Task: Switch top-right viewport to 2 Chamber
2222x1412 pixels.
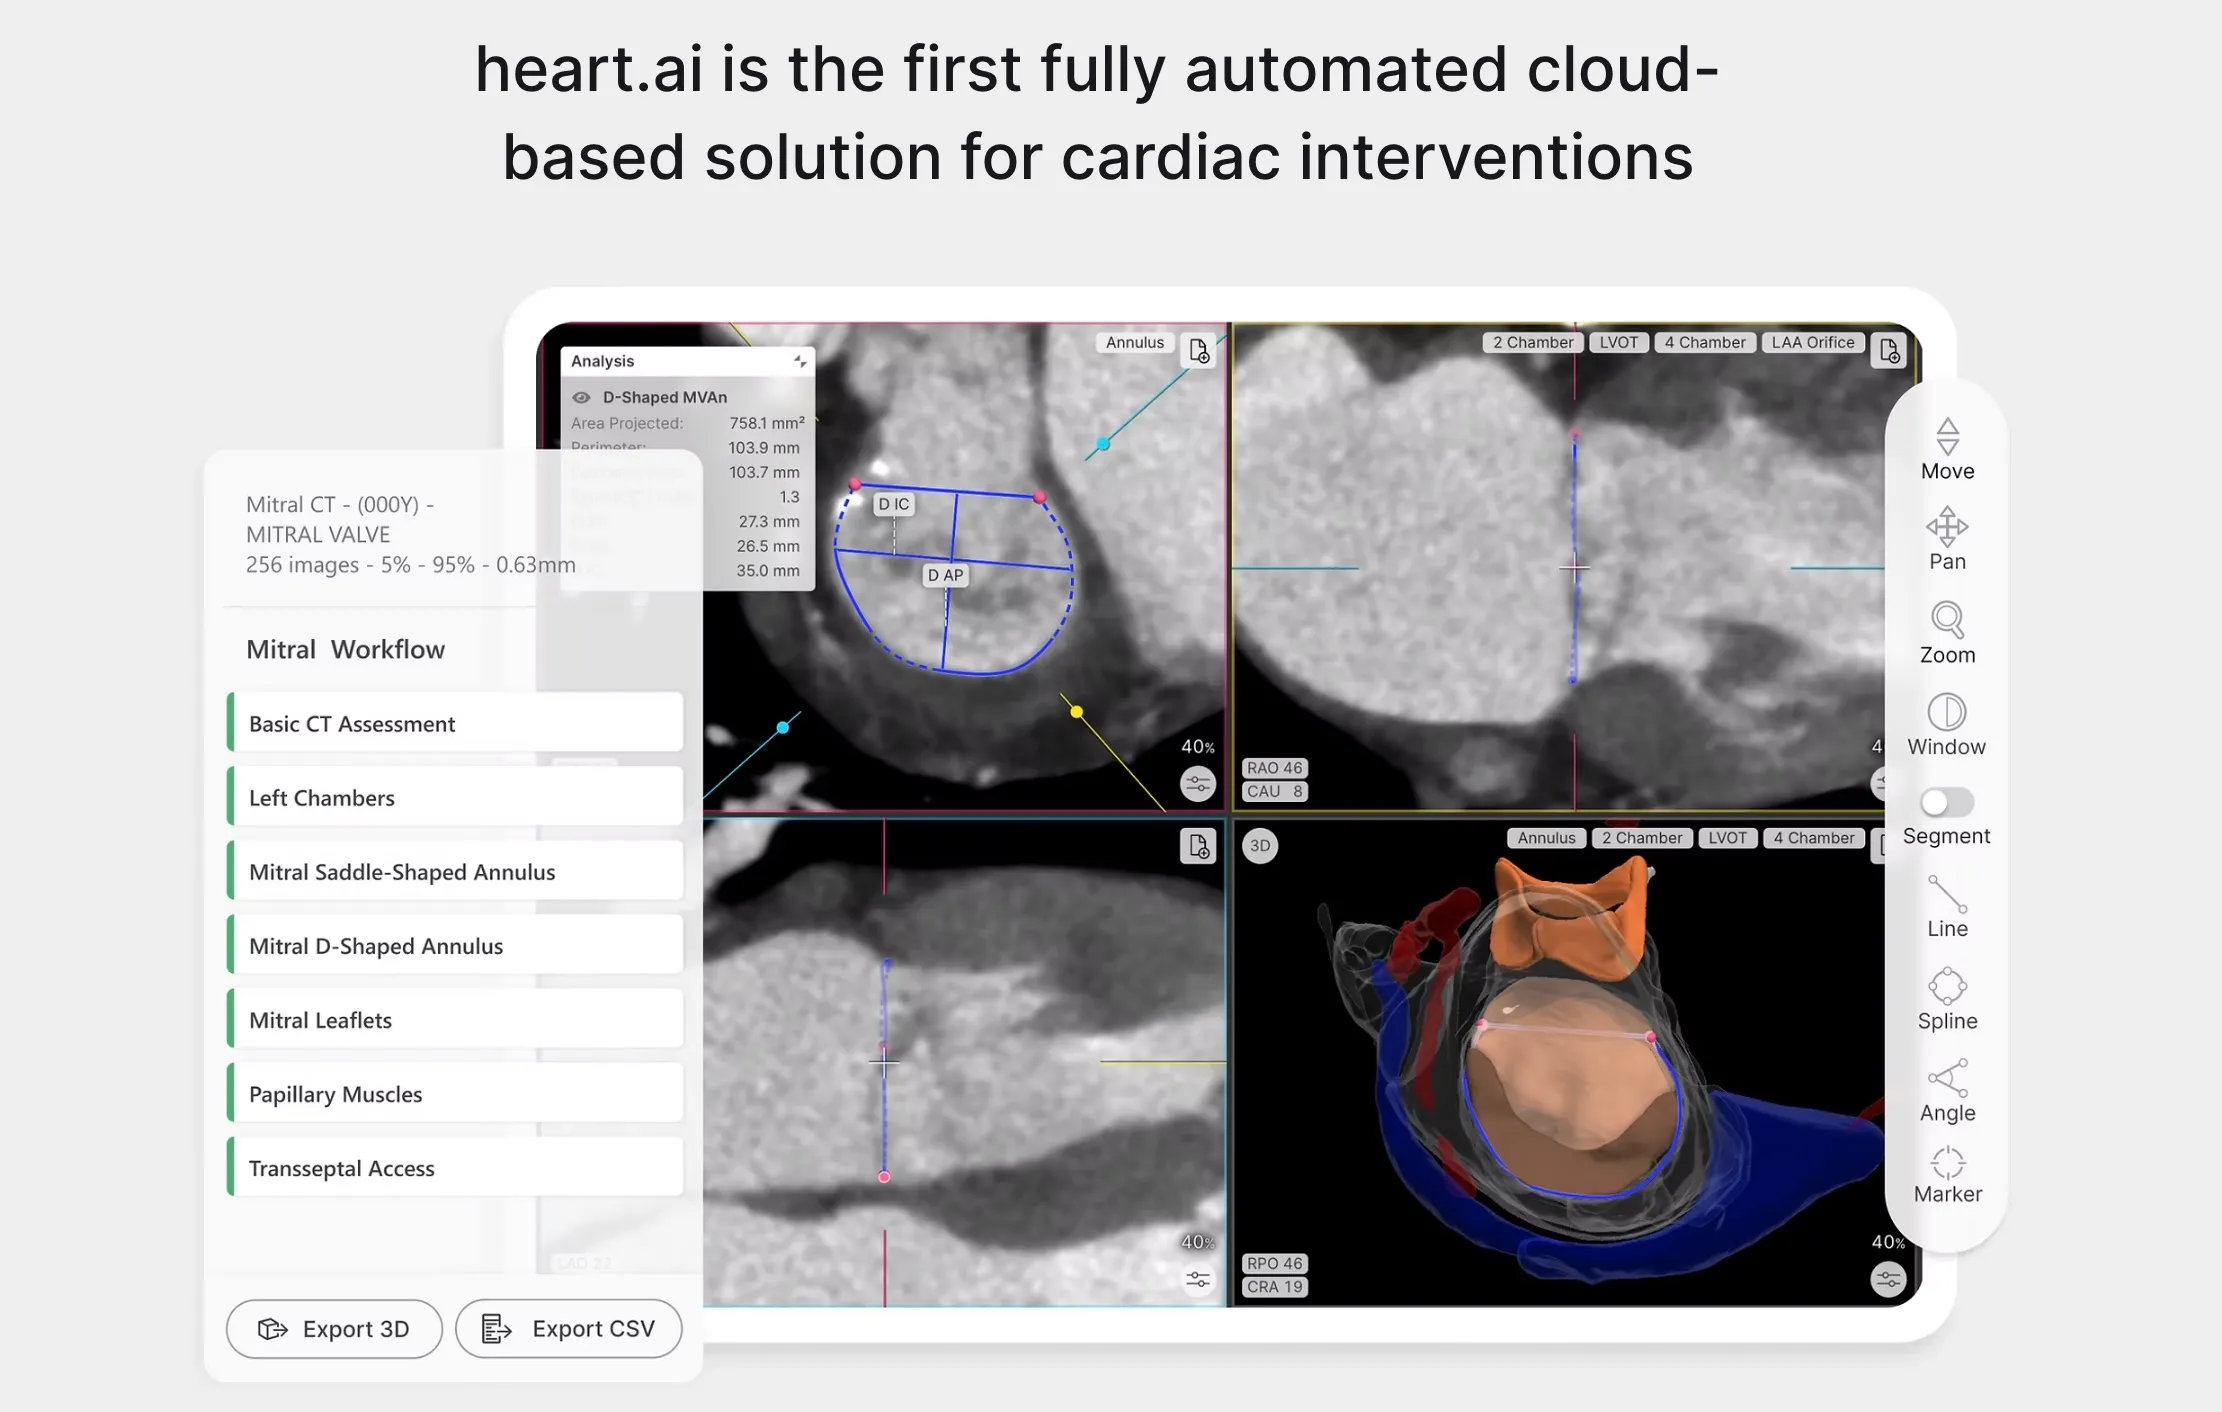Action: pyautogui.click(x=1533, y=342)
